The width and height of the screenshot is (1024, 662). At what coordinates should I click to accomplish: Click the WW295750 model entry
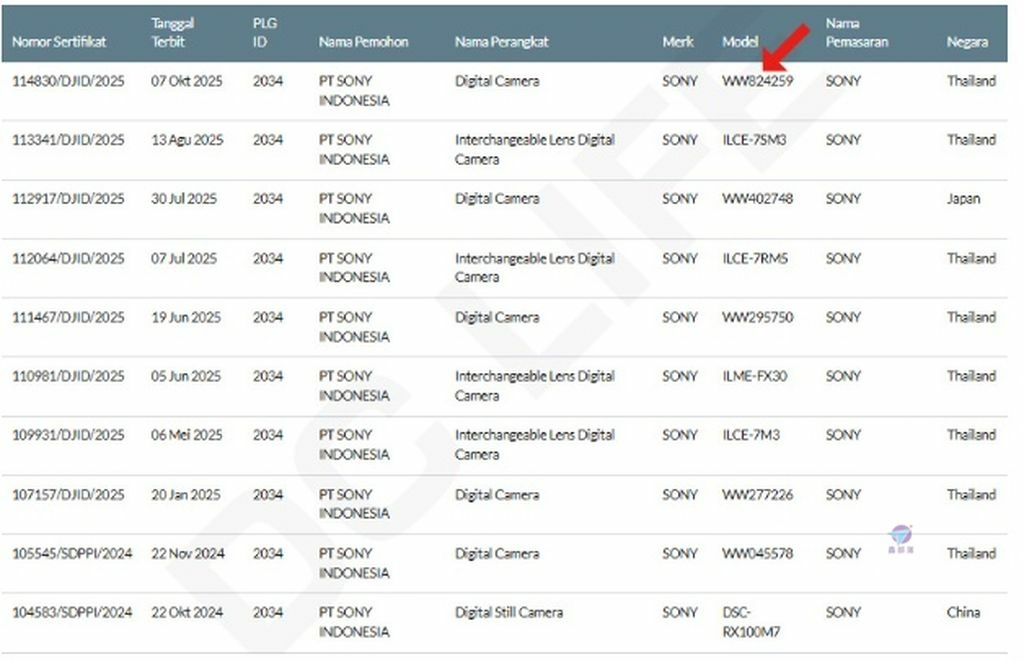[x=757, y=317]
